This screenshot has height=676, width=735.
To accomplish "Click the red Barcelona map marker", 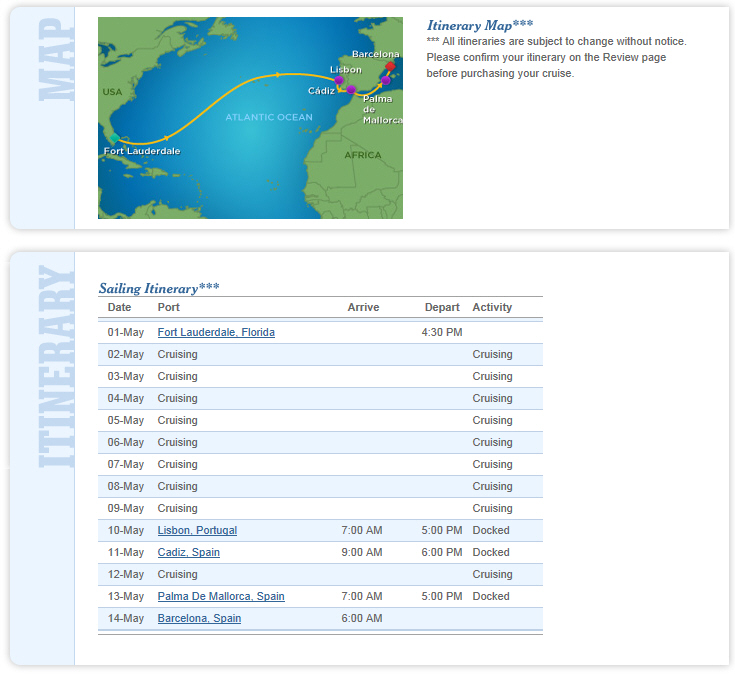I will 390,66.
